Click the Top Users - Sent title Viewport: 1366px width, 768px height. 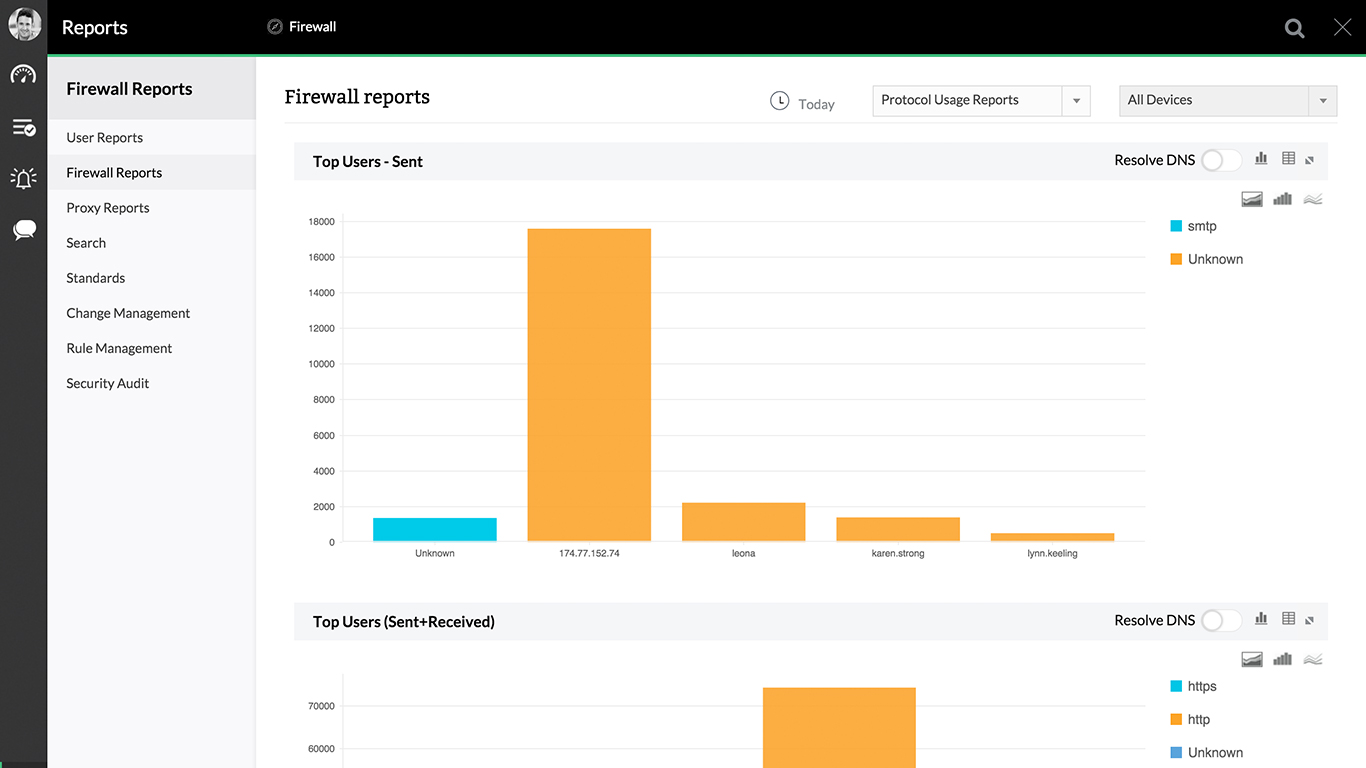[x=368, y=161]
